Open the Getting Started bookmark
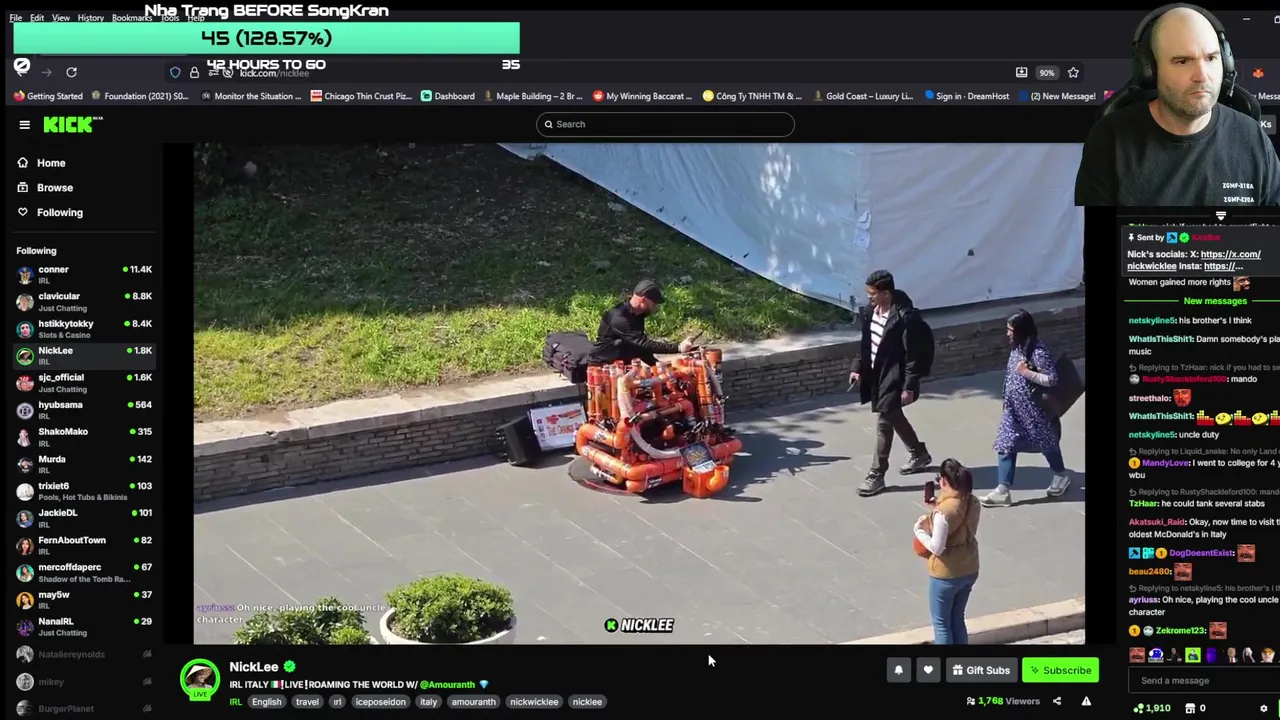The image size is (1280, 720). point(48,96)
